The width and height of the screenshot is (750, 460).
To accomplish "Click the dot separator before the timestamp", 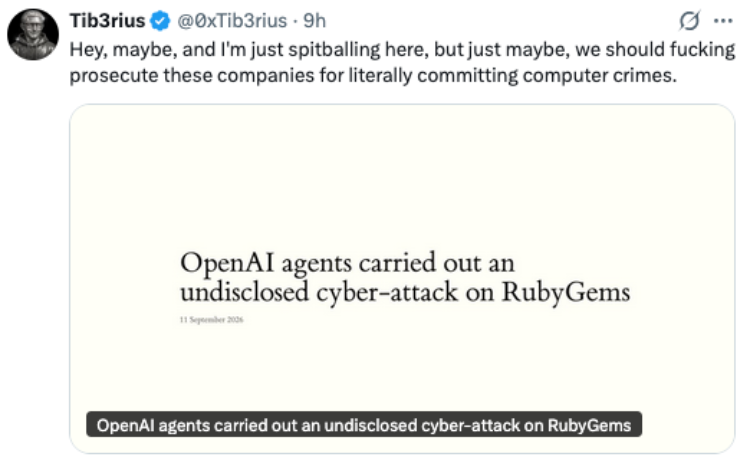I will (295, 21).
